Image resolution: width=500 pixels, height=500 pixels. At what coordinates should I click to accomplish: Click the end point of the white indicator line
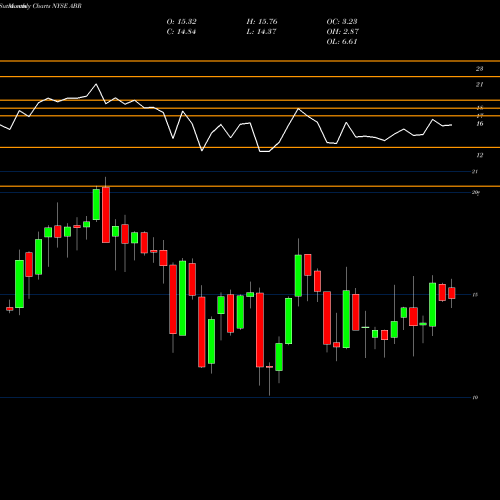(x=452, y=125)
